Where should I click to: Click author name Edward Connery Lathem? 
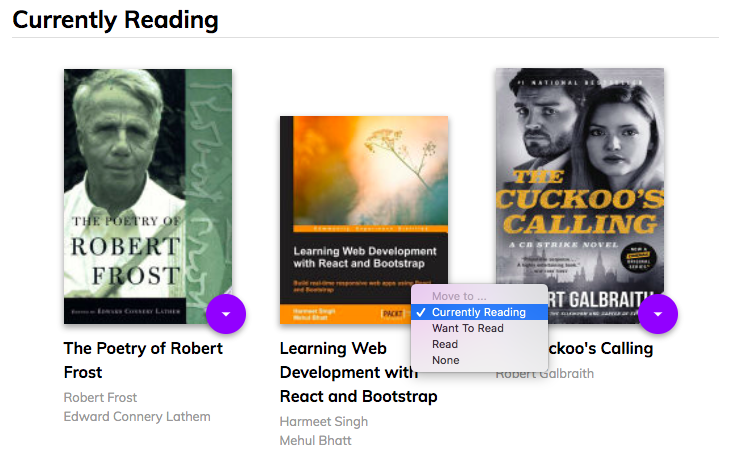[137, 416]
